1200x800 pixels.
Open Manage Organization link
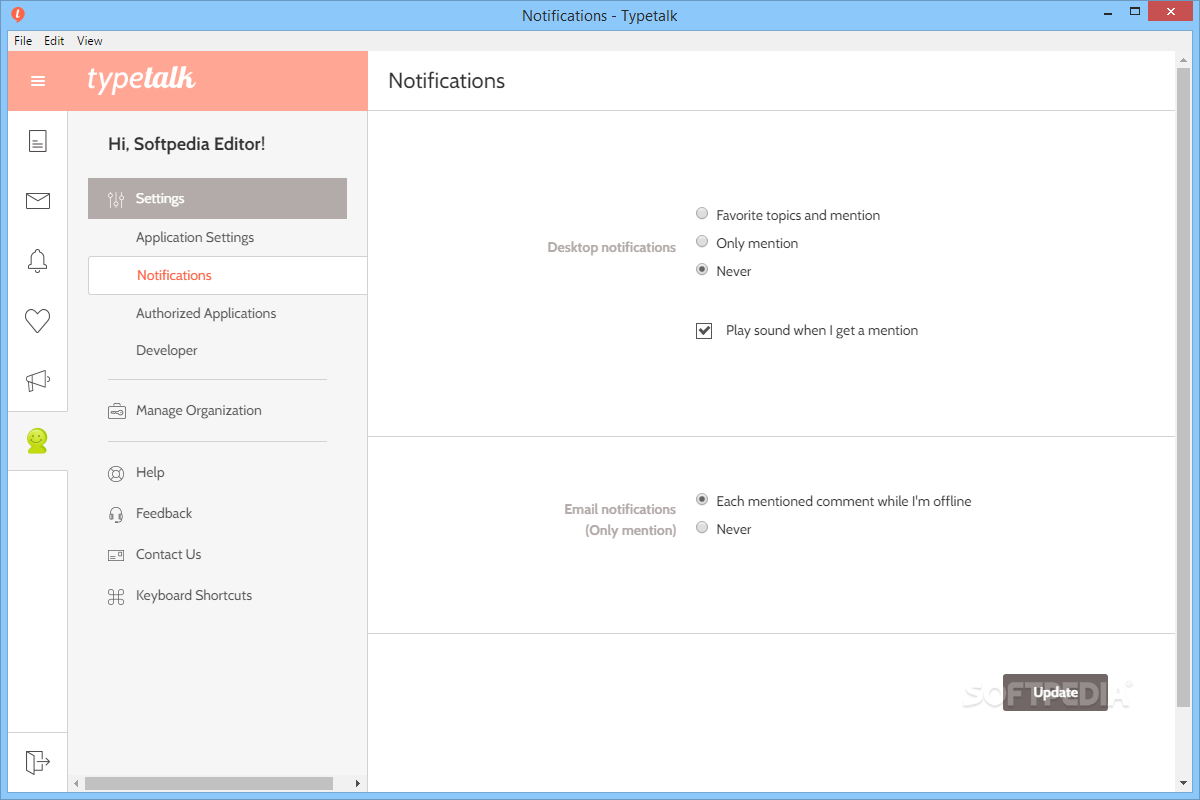(x=199, y=410)
